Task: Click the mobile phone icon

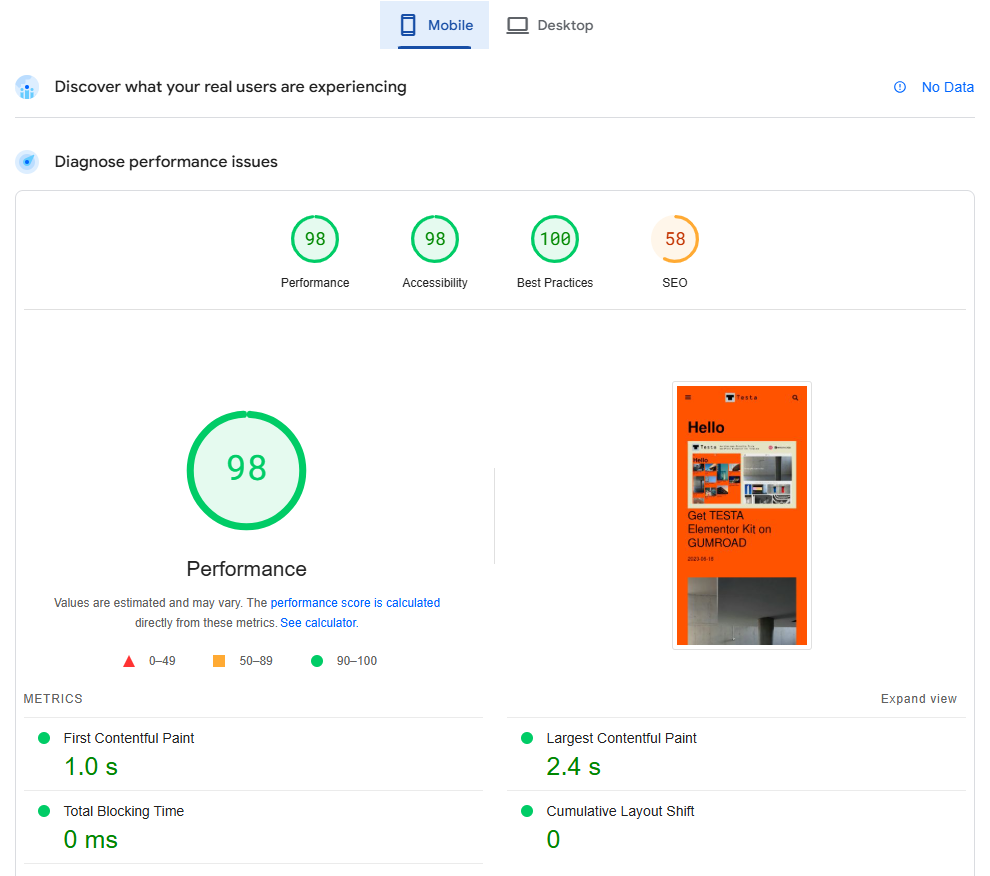Action: (x=408, y=25)
